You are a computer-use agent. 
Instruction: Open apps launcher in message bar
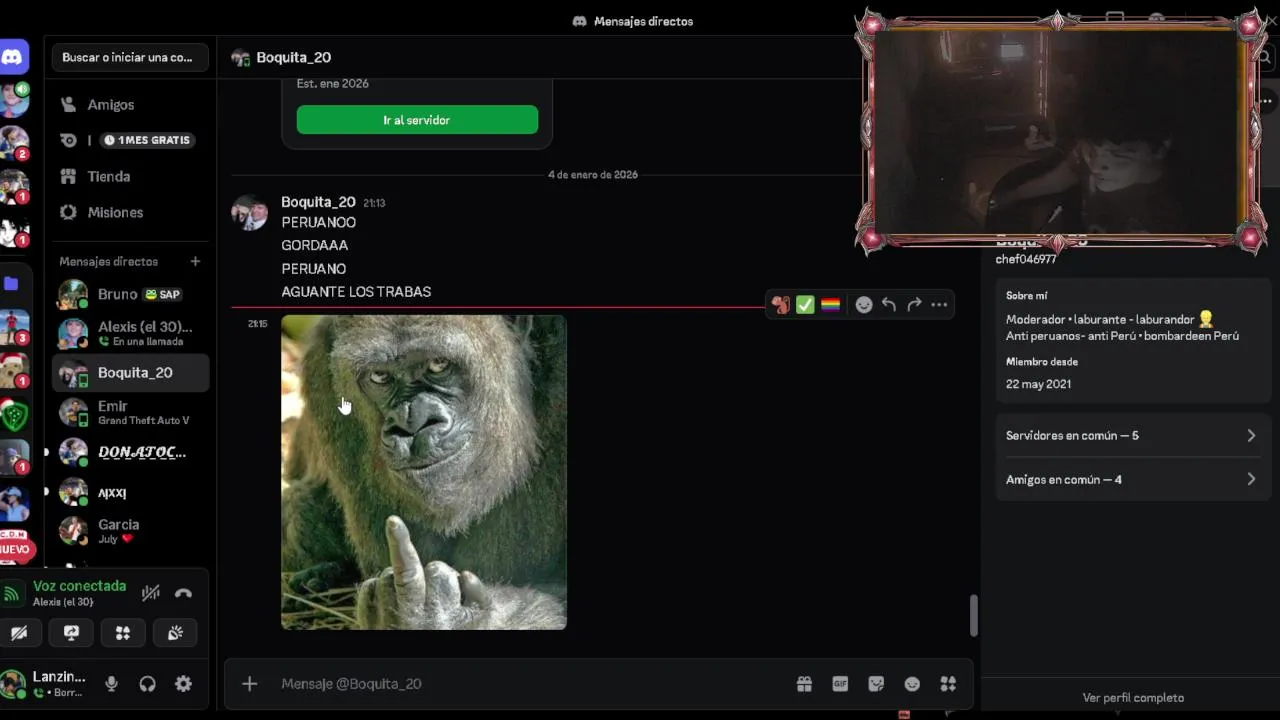click(948, 684)
